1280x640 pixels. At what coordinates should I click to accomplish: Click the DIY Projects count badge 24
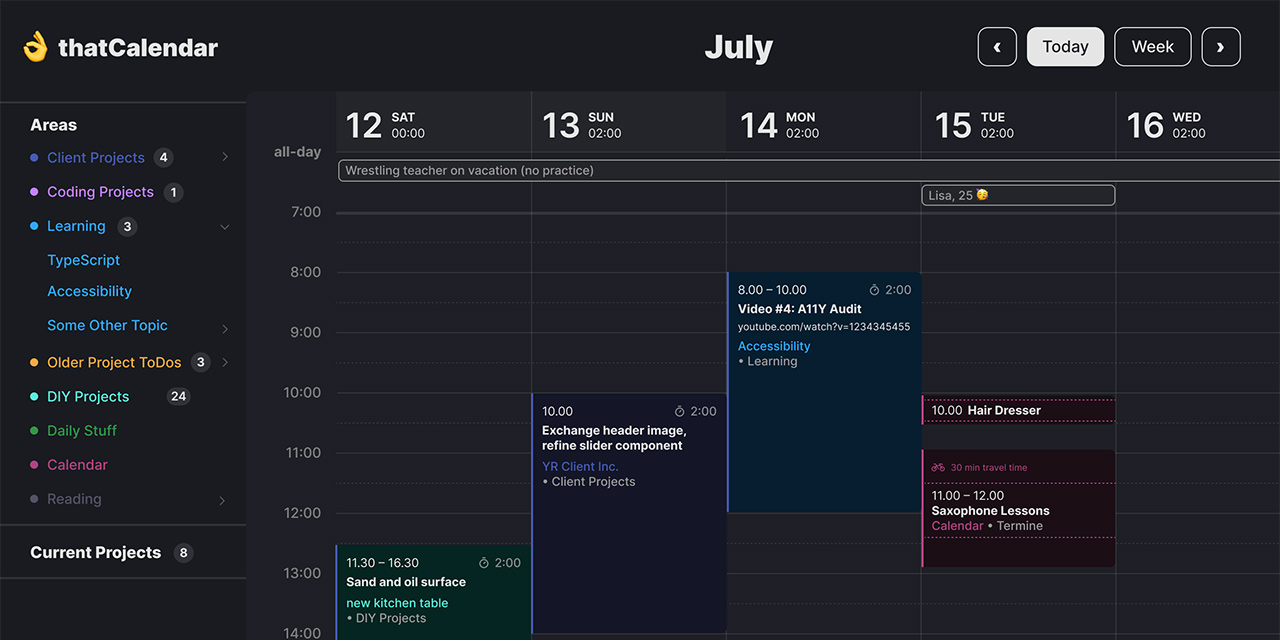[x=178, y=396]
